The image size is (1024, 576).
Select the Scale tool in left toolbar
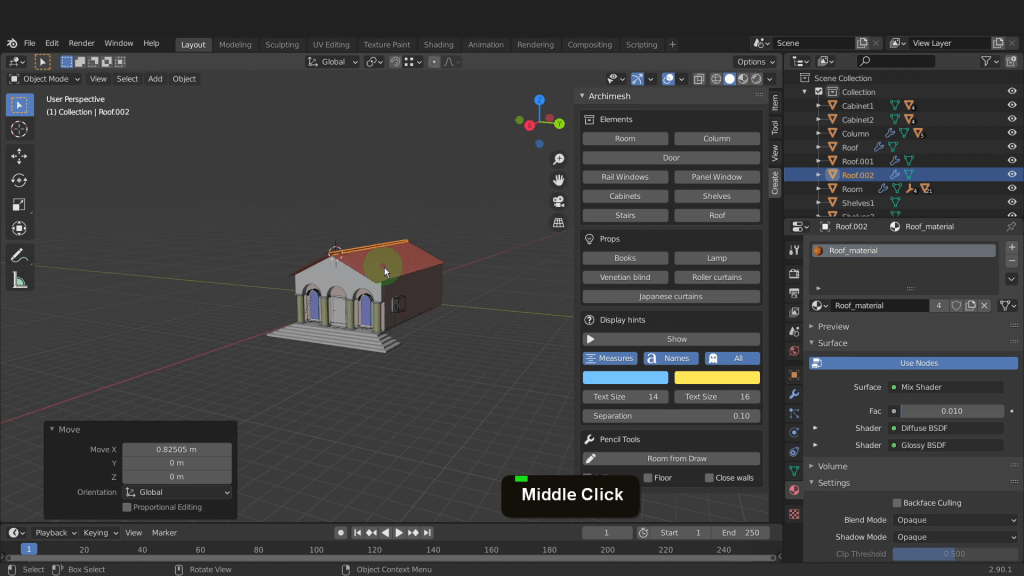pyautogui.click(x=19, y=204)
